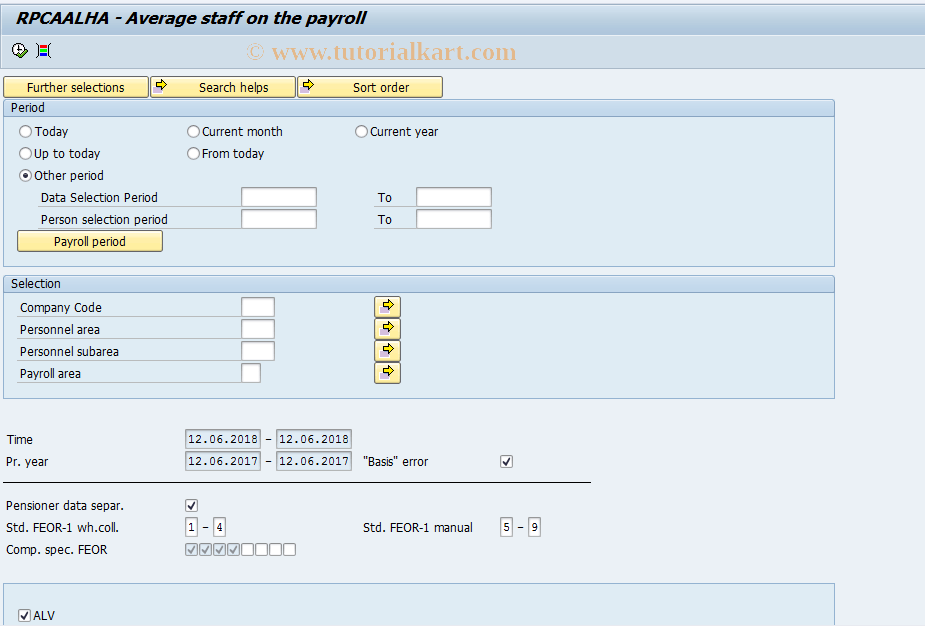This screenshot has height=627, width=925.
Task: Click the arrow icon on Search helps button
Action: click(160, 87)
